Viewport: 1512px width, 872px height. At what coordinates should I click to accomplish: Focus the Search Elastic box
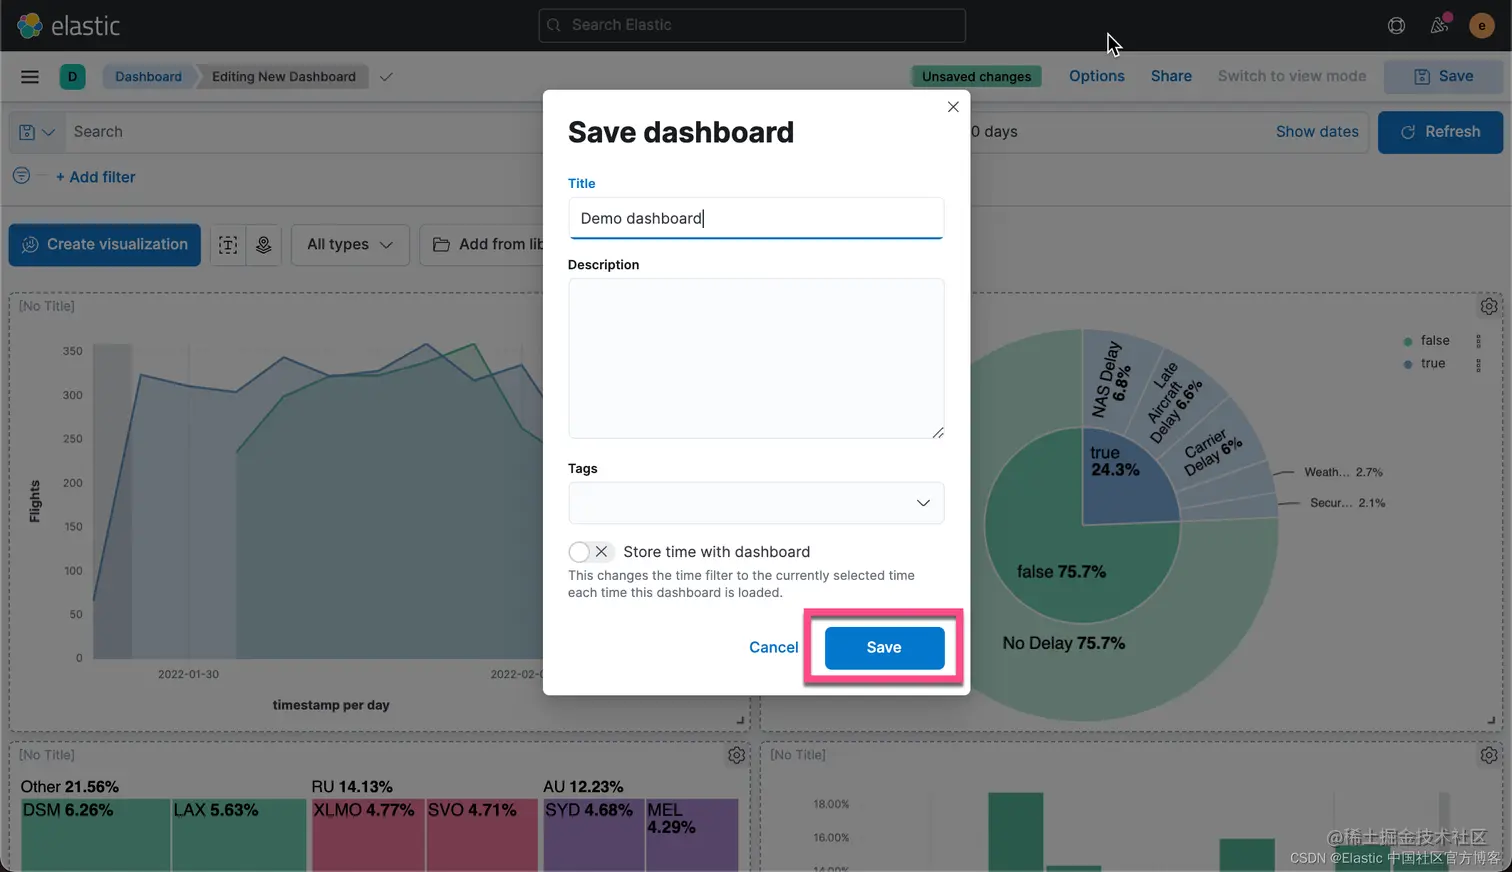(752, 25)
